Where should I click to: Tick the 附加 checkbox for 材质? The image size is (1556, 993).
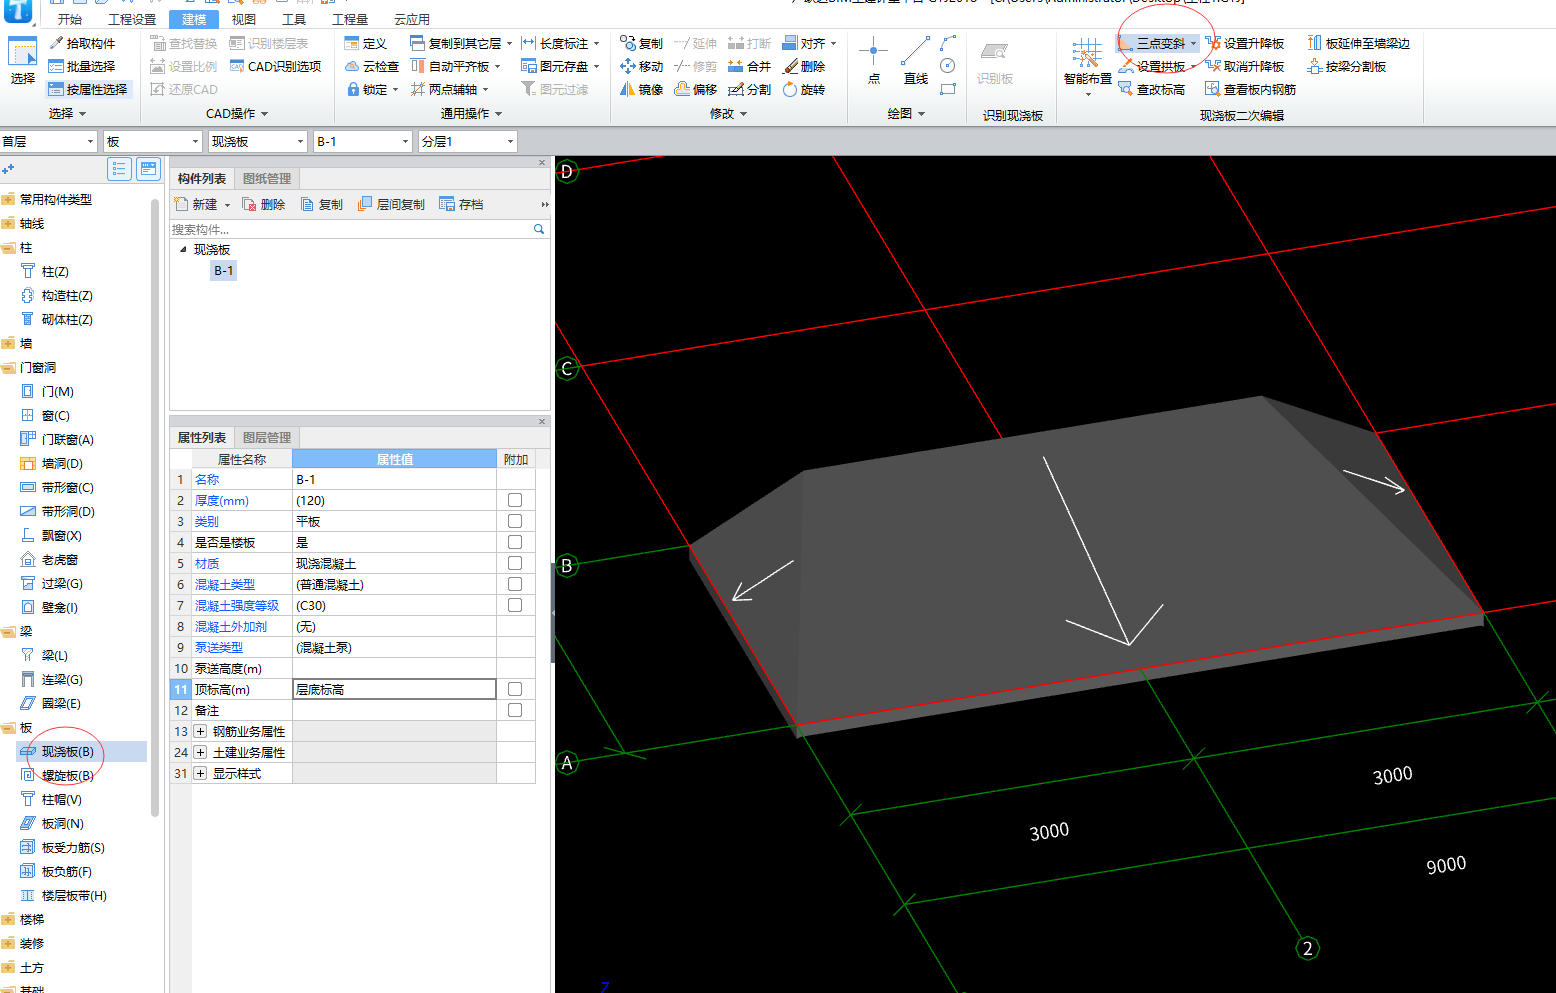[x=515, y=563]
